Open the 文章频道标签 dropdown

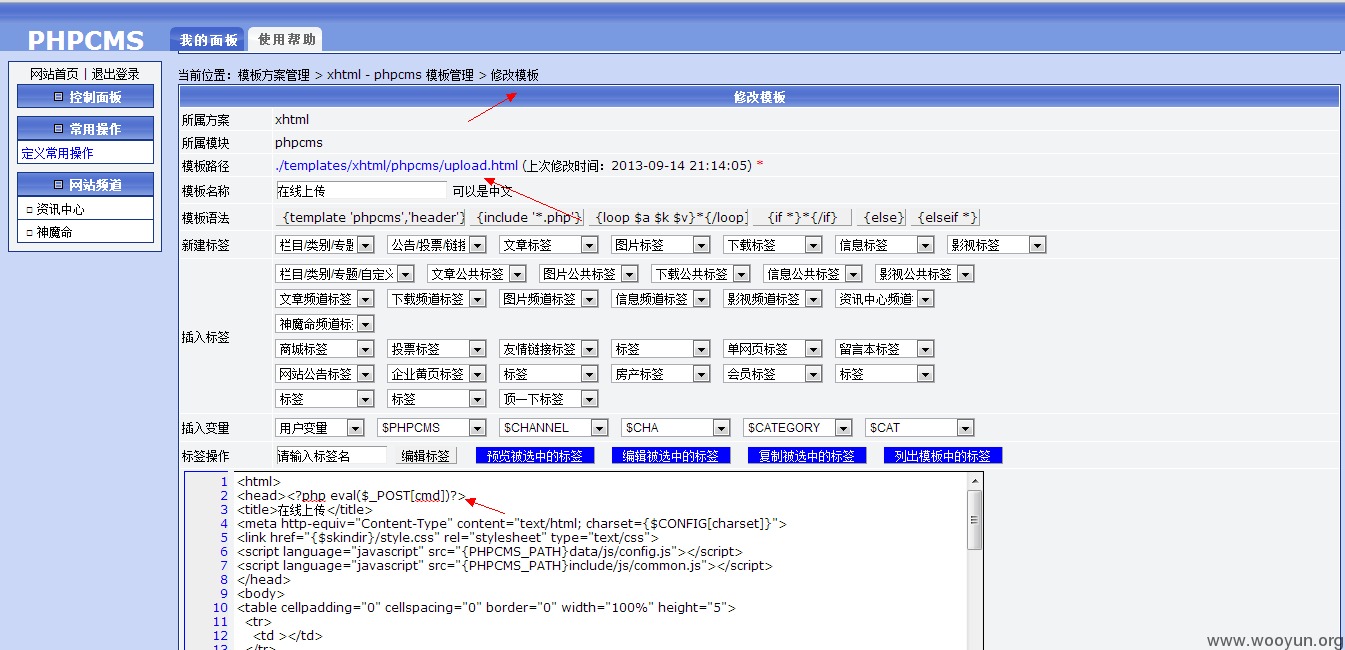point(325,299)
